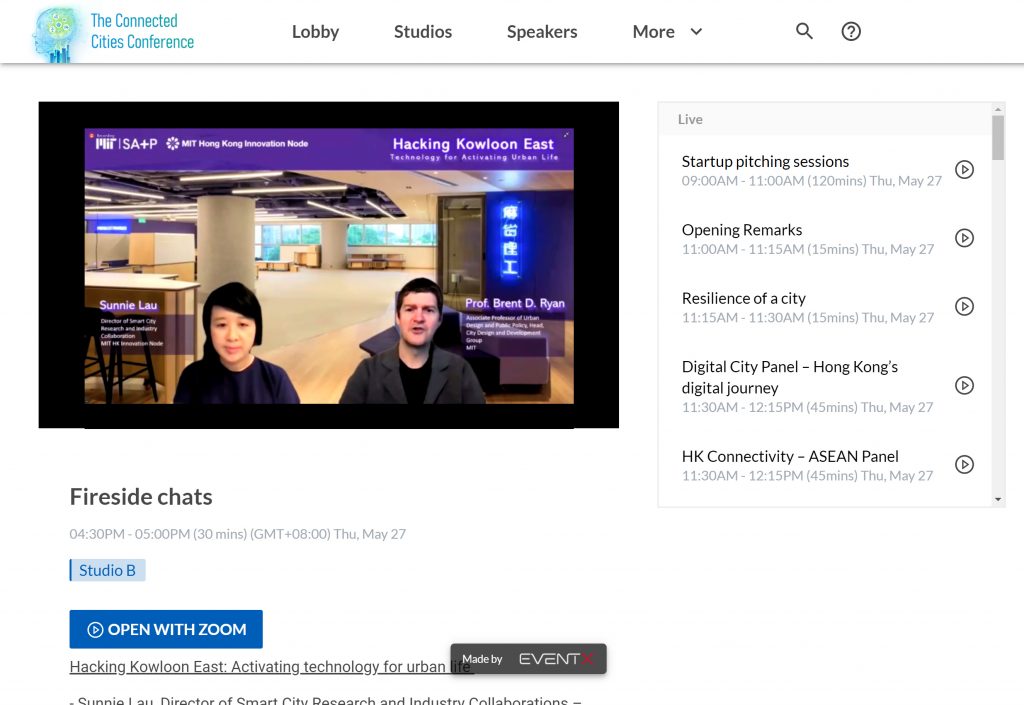This screenshot has height=705, width=1024.
Task: Click the chevron next to More
Action: pos(696,31)
